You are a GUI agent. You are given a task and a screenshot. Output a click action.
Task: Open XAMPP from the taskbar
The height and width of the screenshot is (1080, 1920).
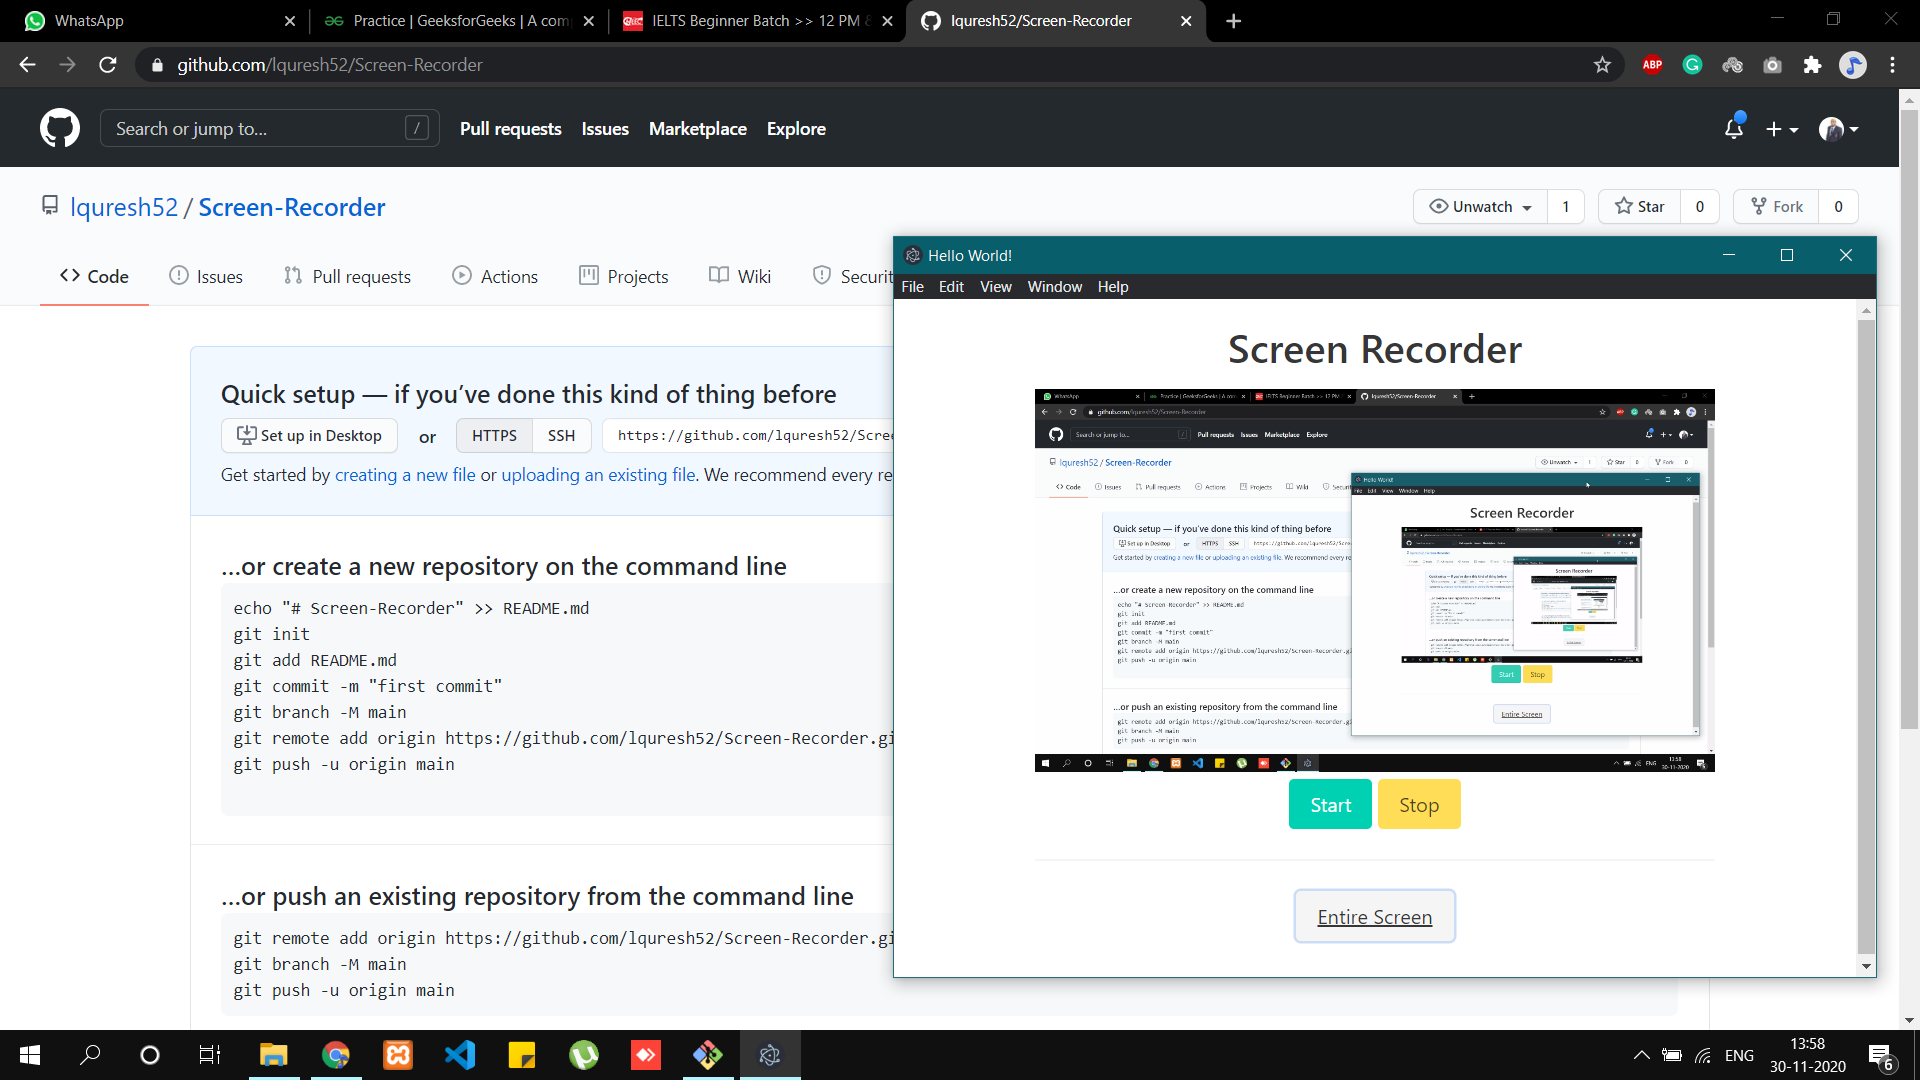click(398, 1055)
